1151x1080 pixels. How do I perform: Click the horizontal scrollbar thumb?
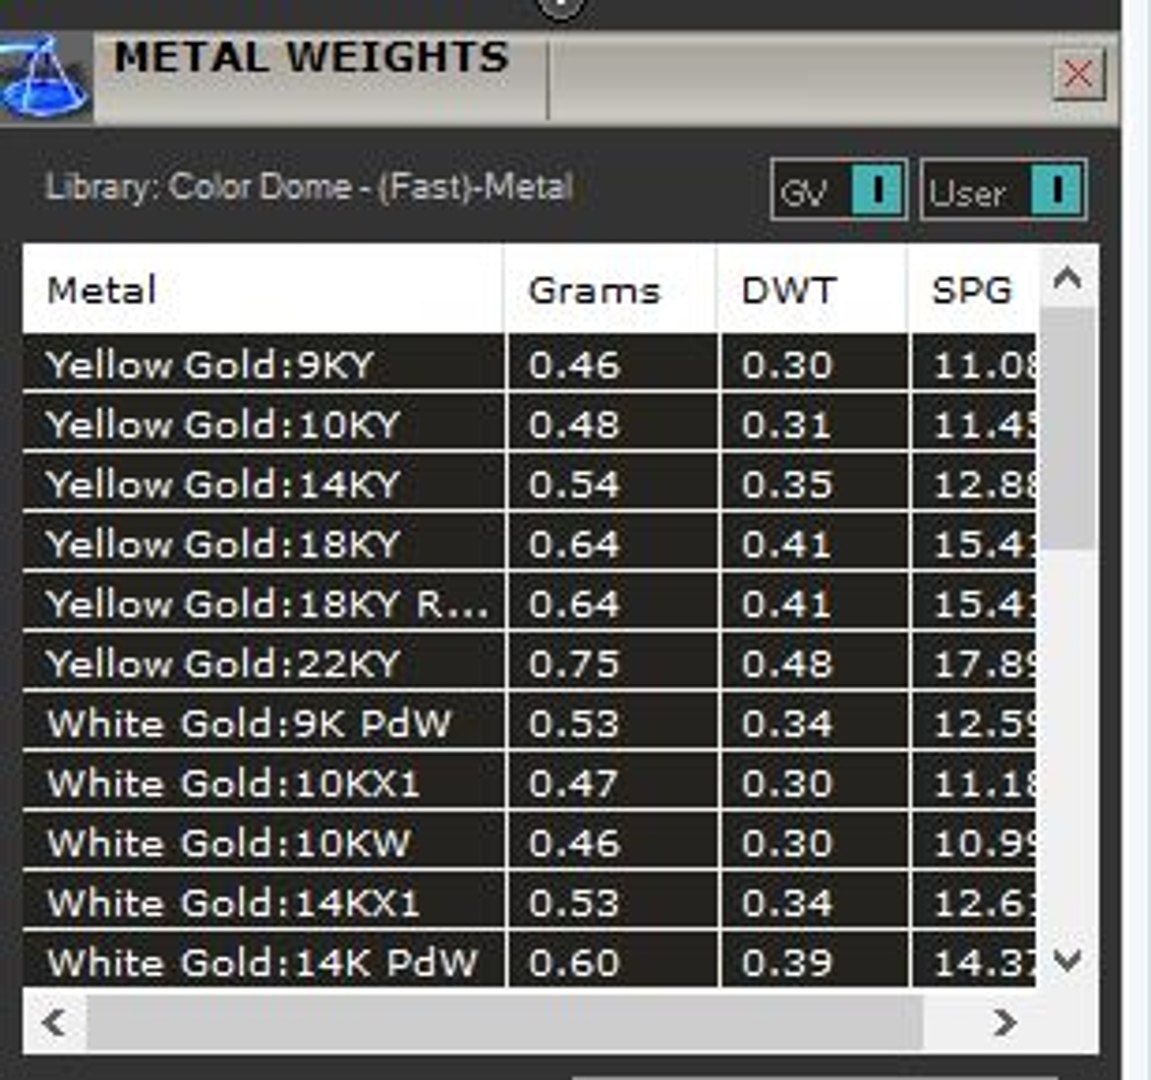pos(505,1022)
